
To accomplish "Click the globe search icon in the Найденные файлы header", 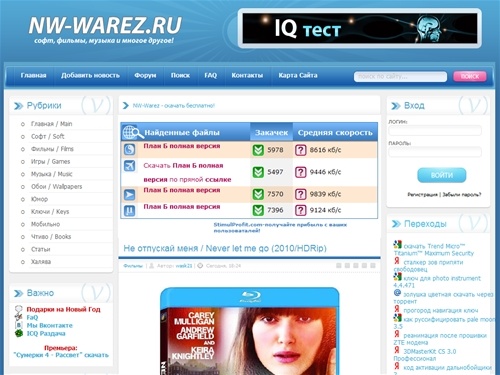I will [133, 132].
